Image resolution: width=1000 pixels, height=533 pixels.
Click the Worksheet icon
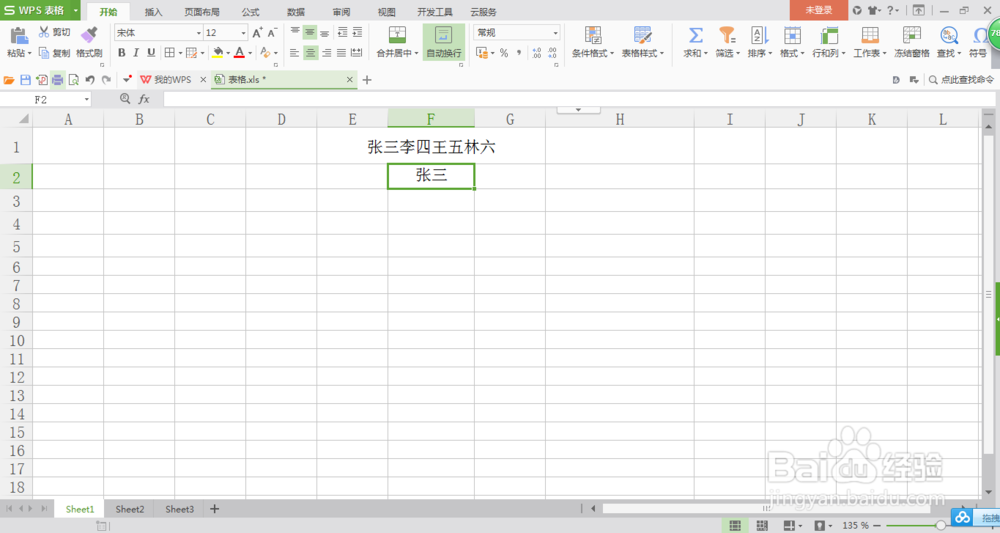[x=869, y=35]
